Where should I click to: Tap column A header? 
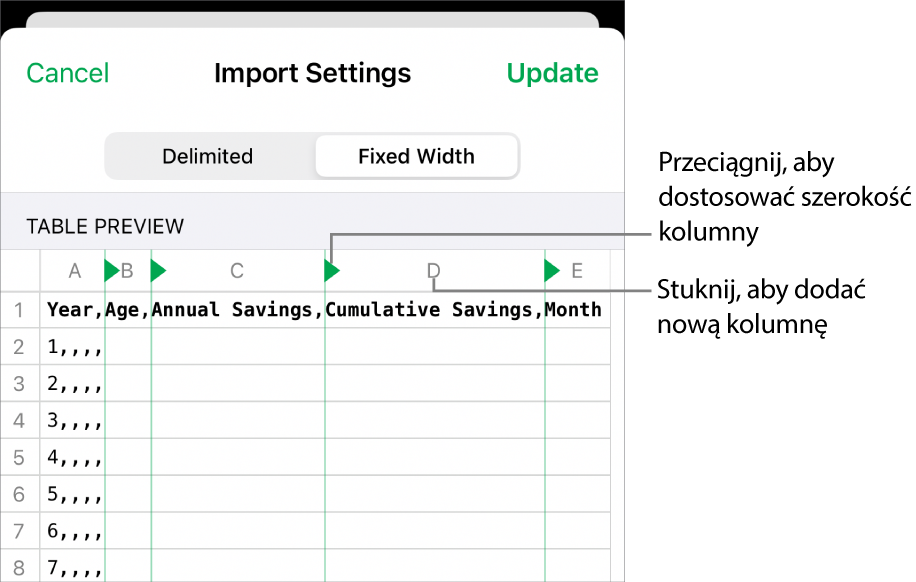tap(74, 270)
